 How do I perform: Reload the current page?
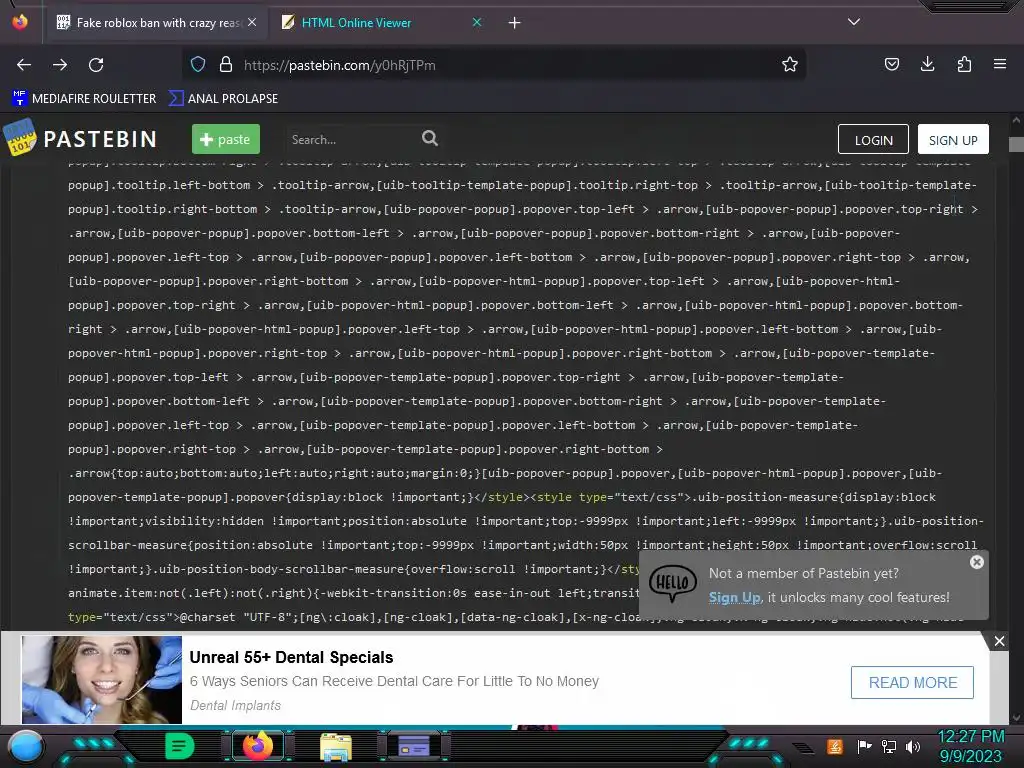click(96, 65)
